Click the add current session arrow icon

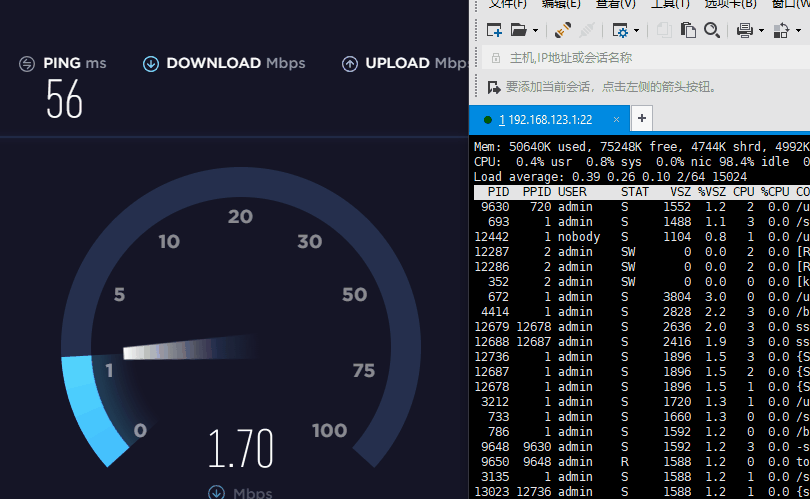[x=494, y=87]
